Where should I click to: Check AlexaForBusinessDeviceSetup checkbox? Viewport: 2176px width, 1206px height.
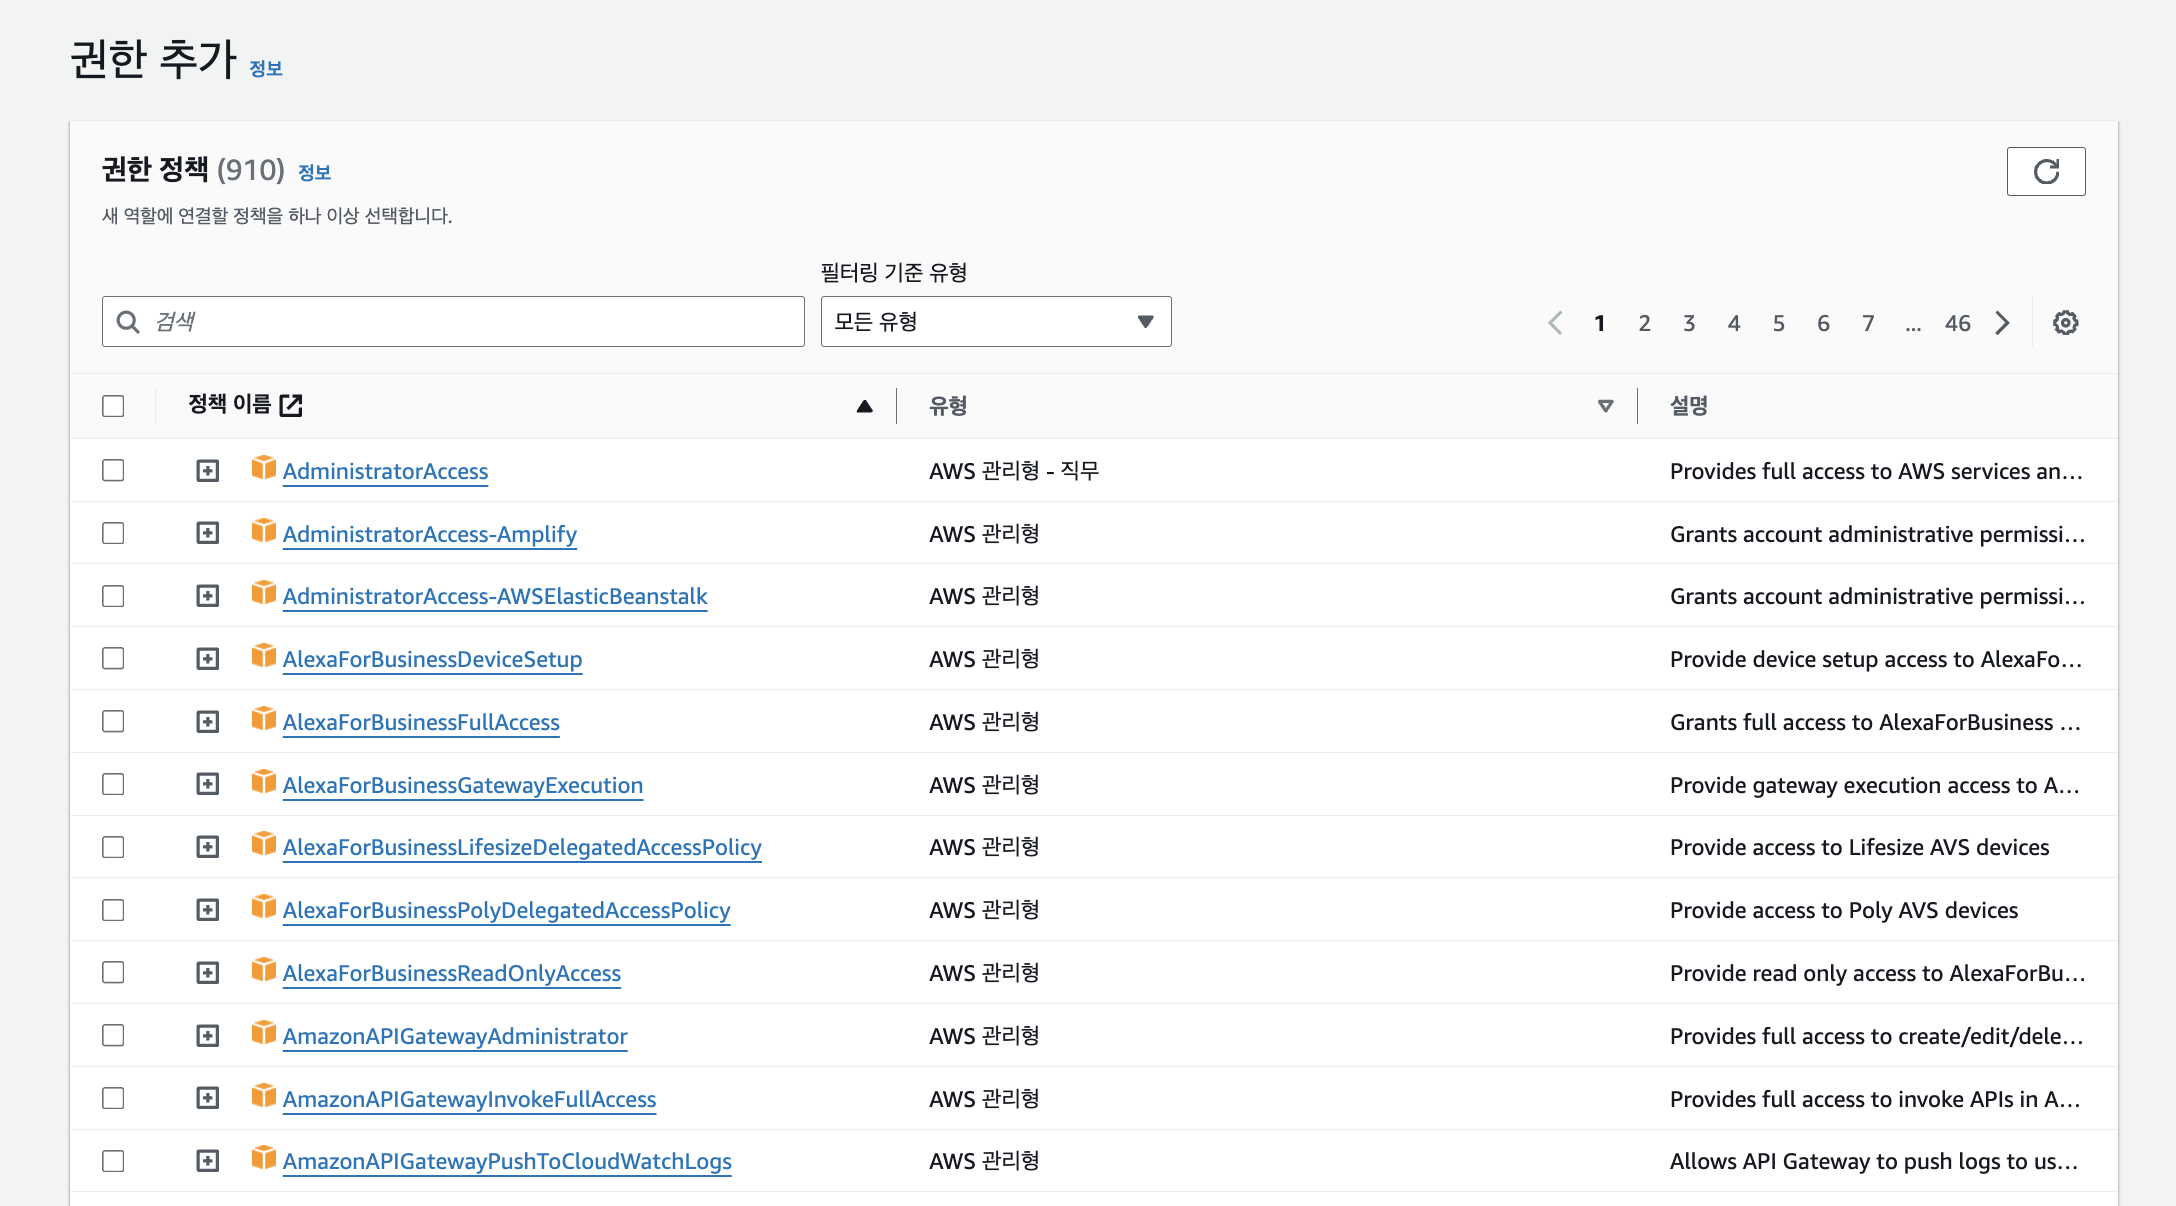click(x=113, y=658)
